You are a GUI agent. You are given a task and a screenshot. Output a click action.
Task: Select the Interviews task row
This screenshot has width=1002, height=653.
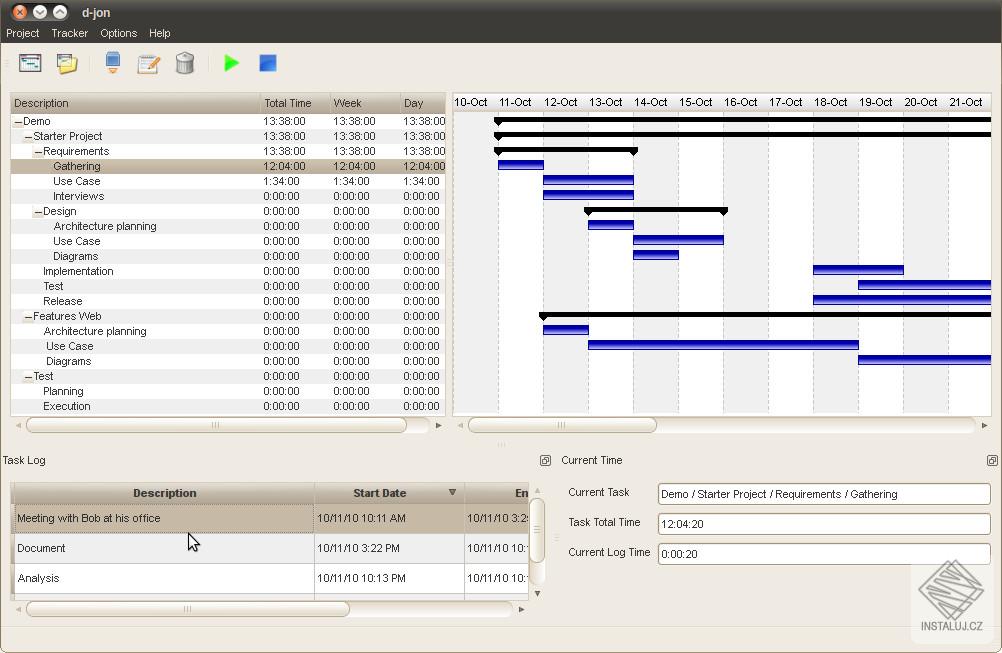click(228, 196)
